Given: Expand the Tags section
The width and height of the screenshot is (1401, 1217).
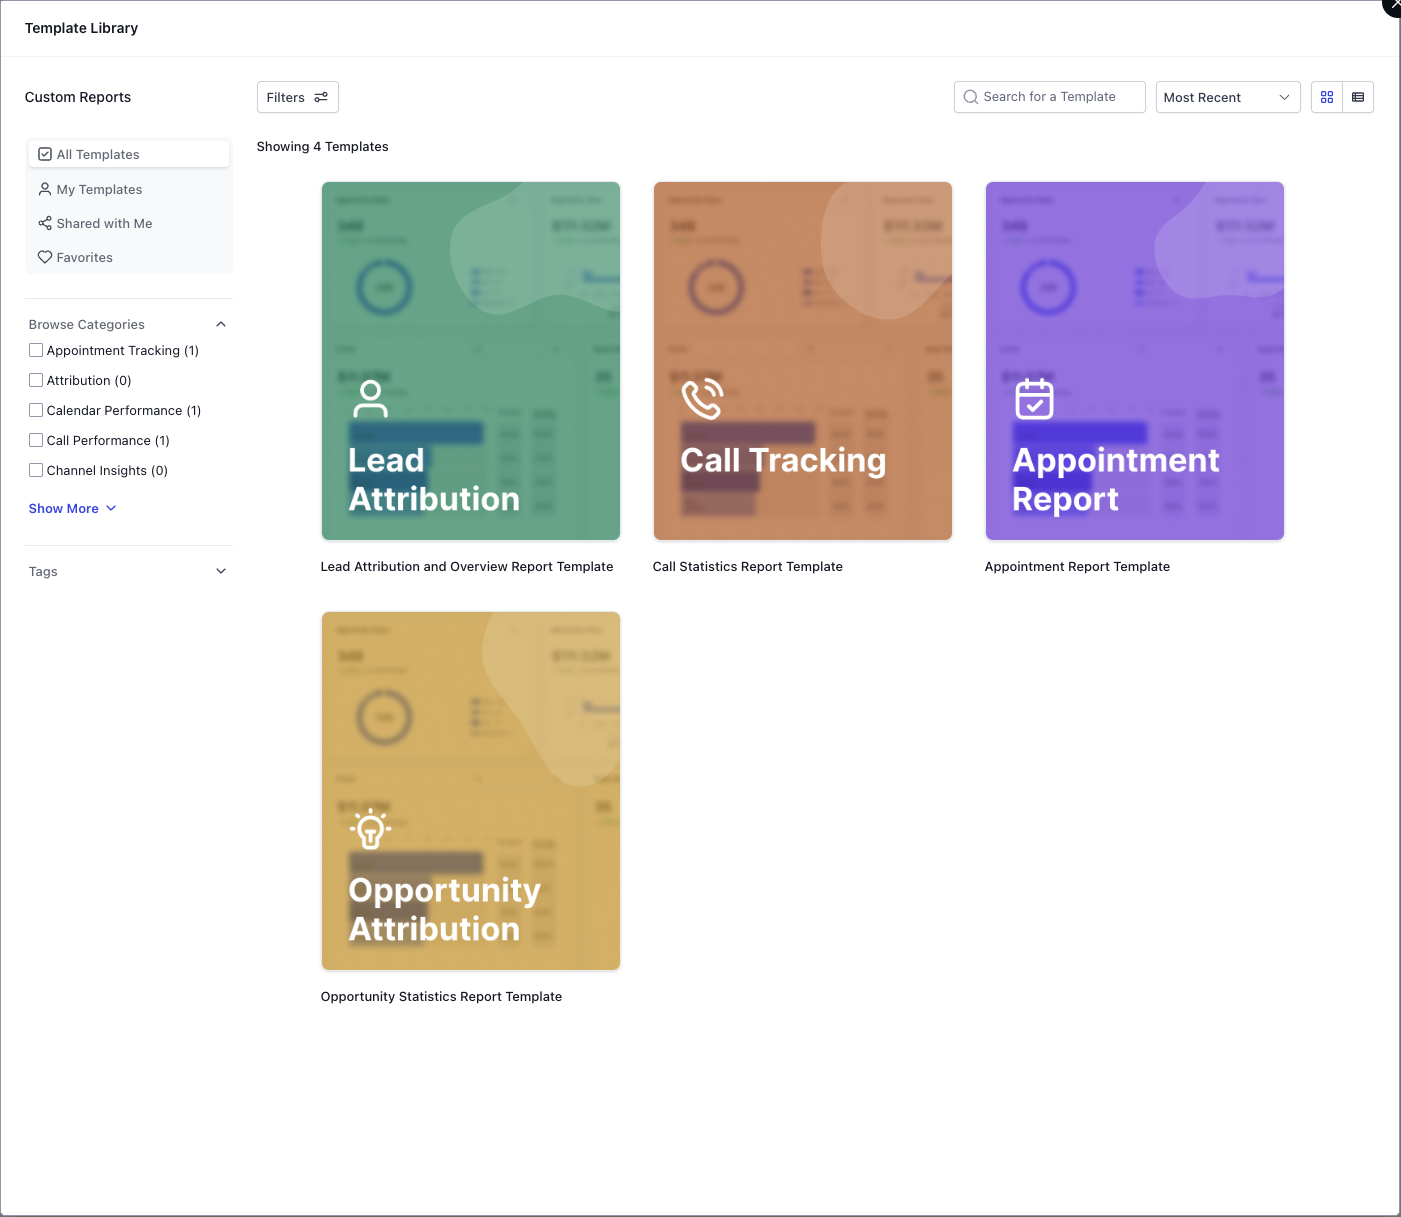Looking at the screenshot, I should pyautogui.click(x=221, y=571).
